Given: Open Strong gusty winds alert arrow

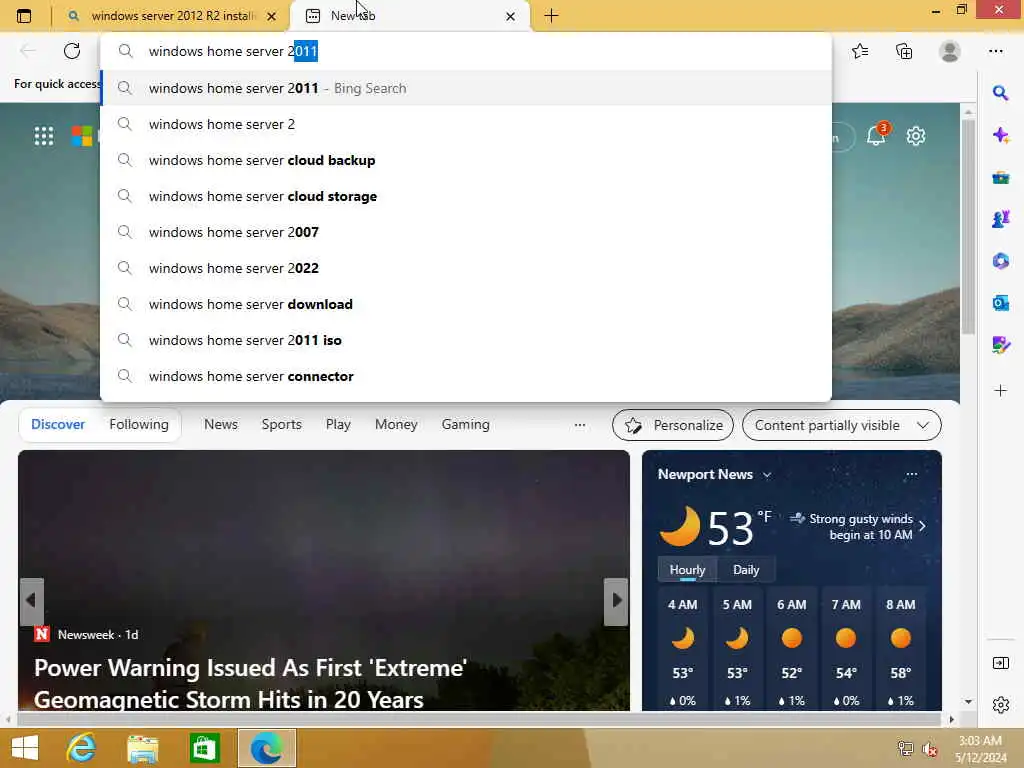Looking at the screenshot, I should tap(922, 526).
